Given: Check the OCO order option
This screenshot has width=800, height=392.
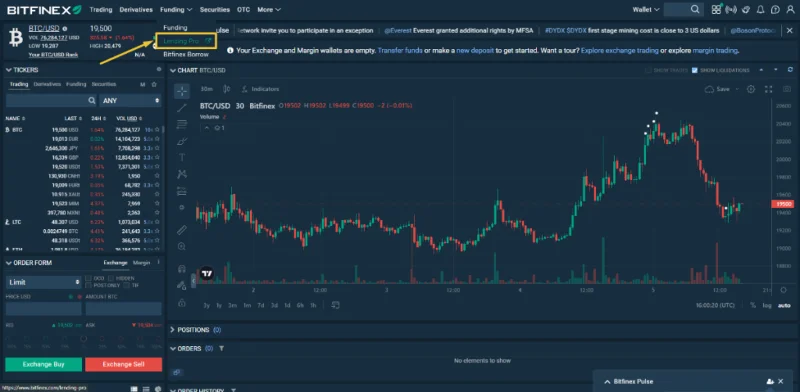Looking at the screenshot, I should (x=88, y=278).
